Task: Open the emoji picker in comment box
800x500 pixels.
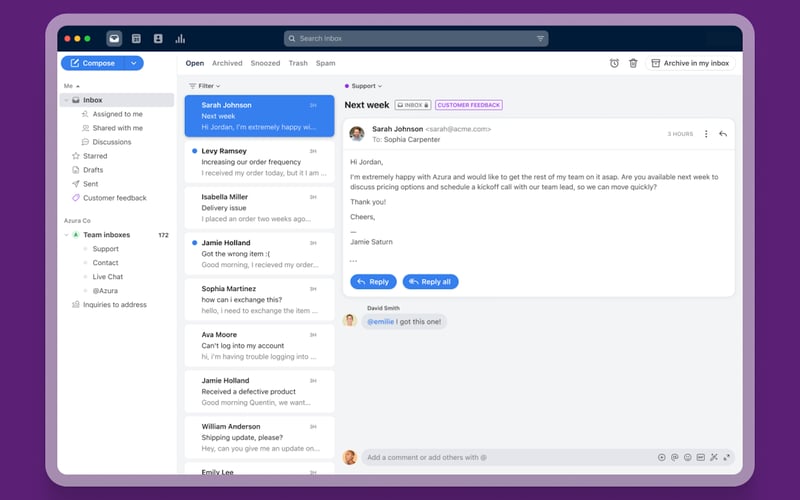Action: [x=688, y=457]
